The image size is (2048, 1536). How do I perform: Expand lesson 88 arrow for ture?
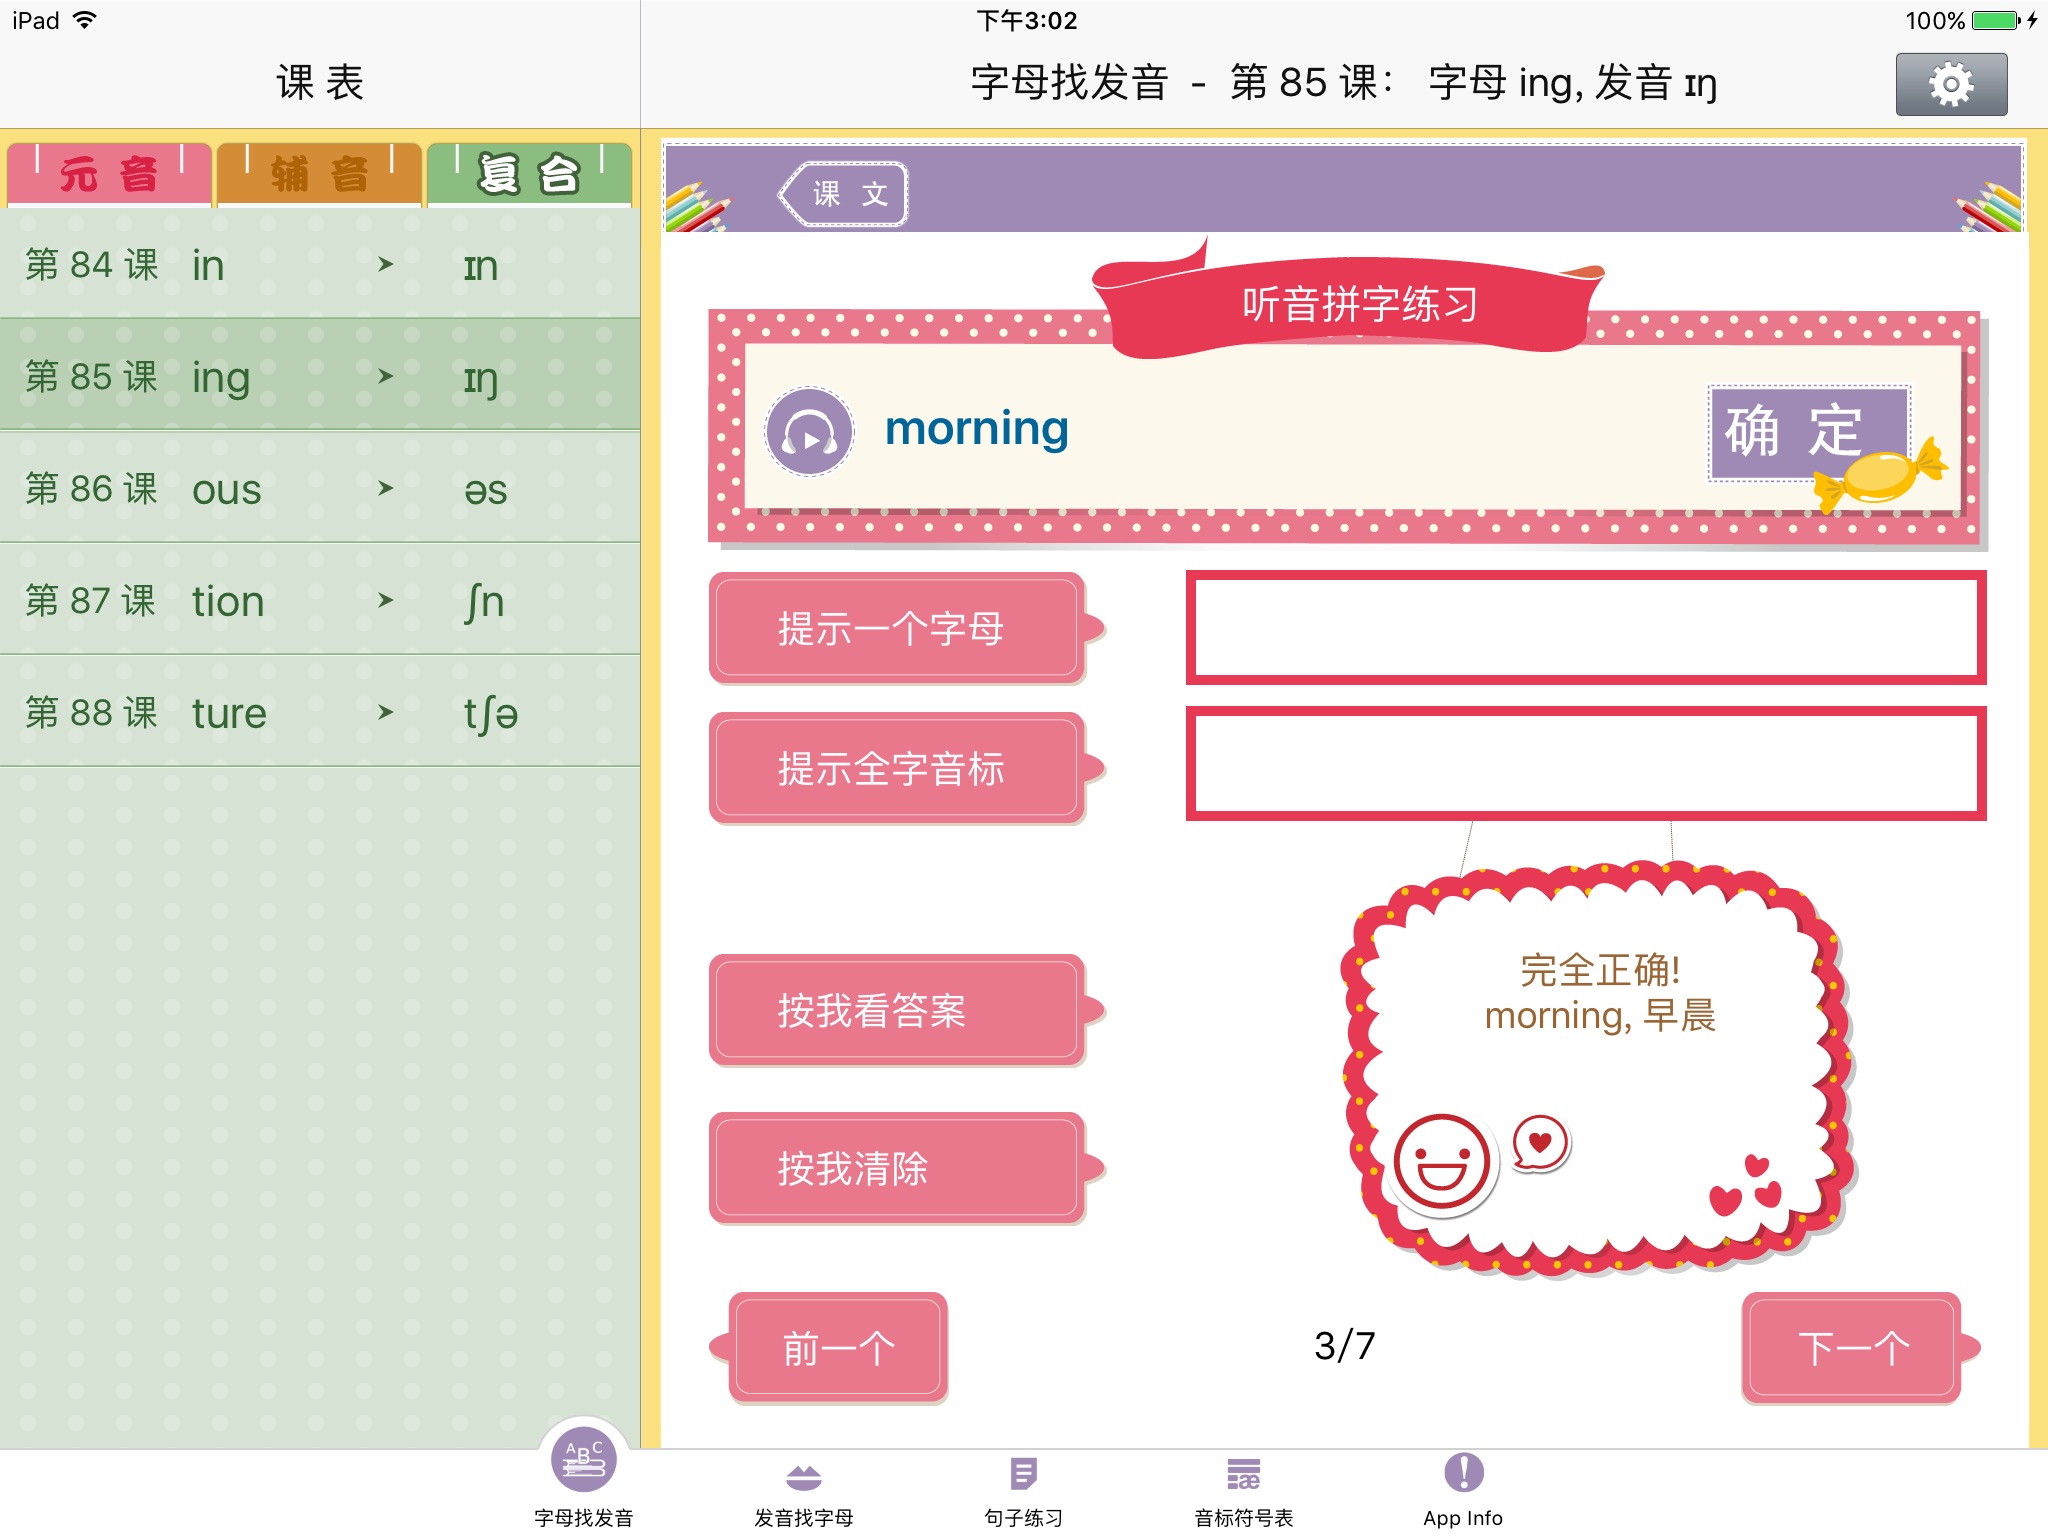pyautogui.click(x=385, y=713)
